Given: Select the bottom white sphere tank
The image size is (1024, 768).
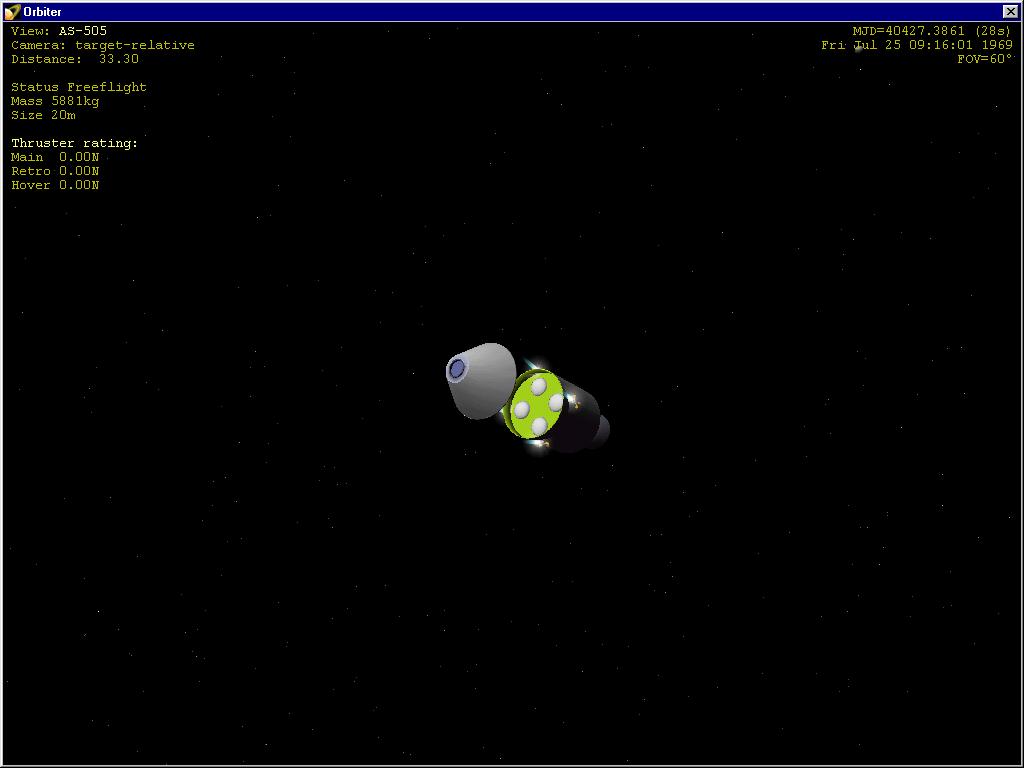Looking at the screenshot, I should coord(539,426).
